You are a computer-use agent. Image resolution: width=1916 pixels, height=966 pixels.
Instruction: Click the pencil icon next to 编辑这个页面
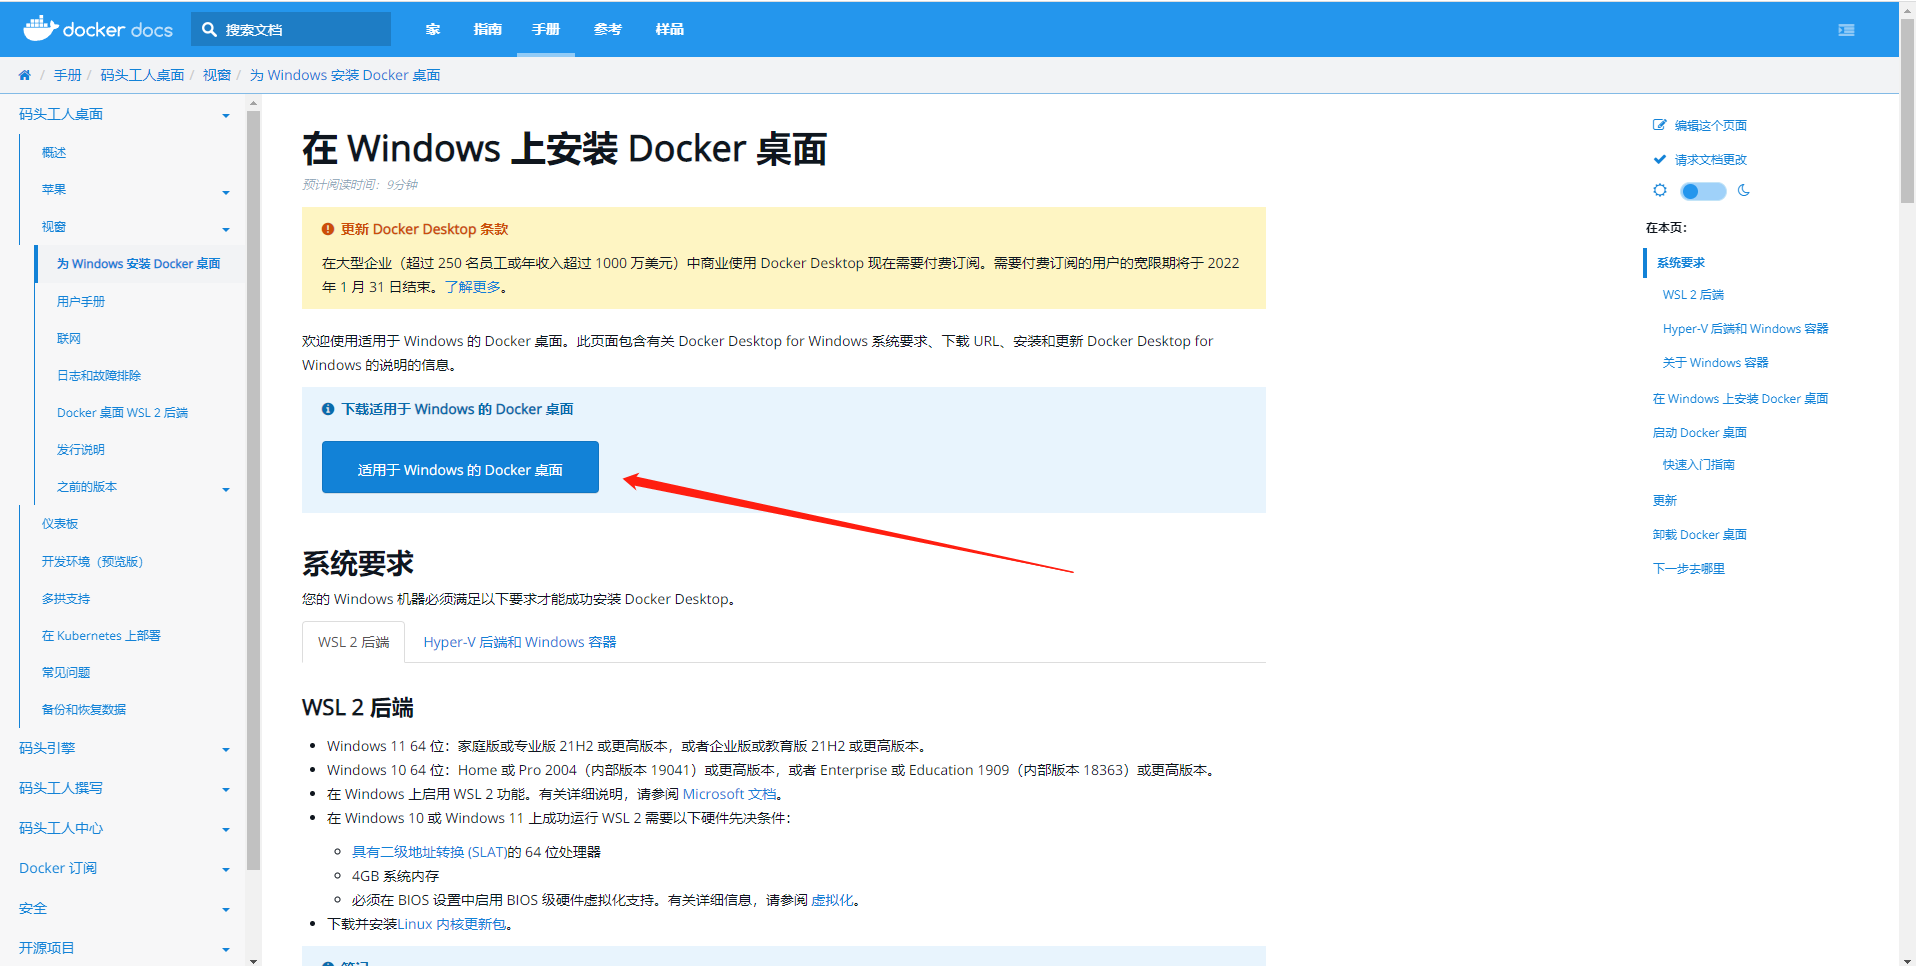point(1659,125)
